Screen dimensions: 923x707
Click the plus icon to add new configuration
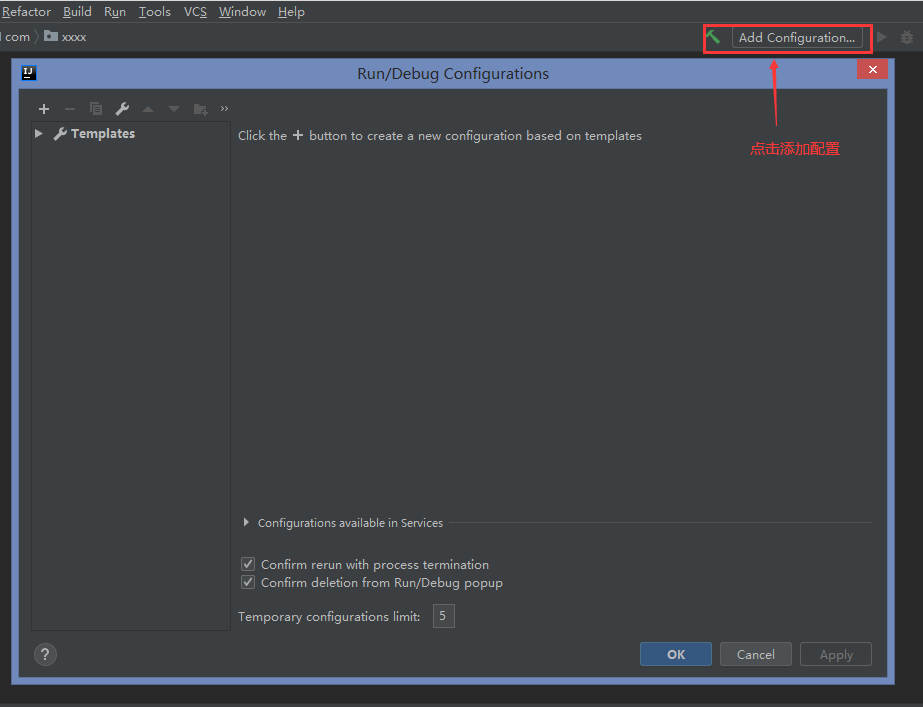(44, 109)
